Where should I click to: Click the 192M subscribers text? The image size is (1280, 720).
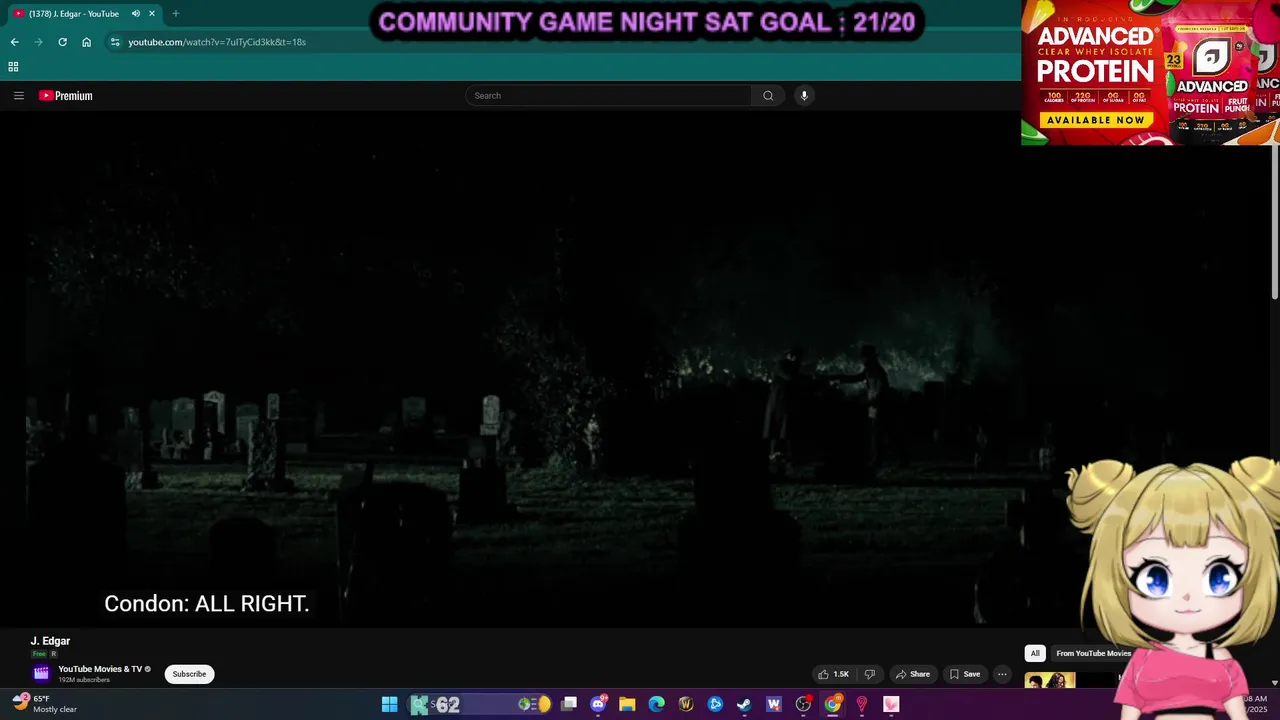84,680
